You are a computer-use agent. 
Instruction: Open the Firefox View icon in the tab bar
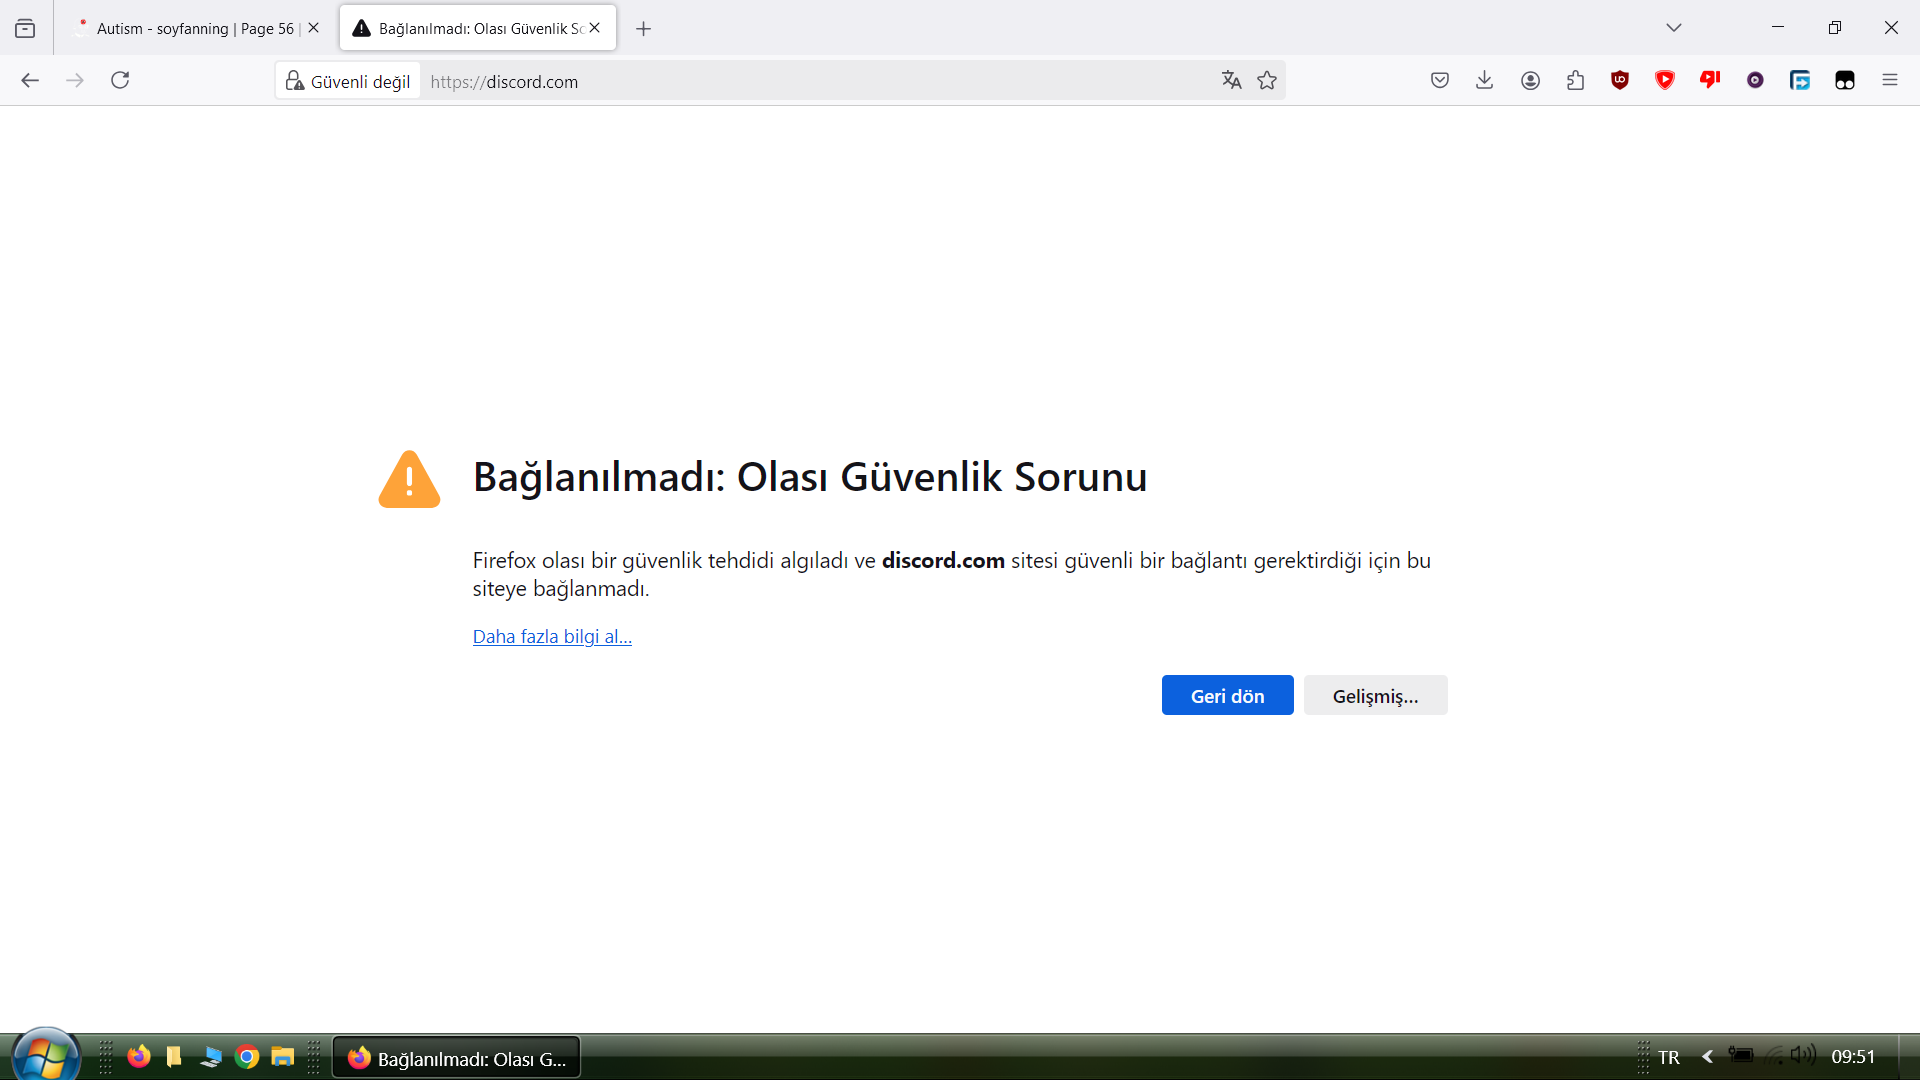click(25, 29)
